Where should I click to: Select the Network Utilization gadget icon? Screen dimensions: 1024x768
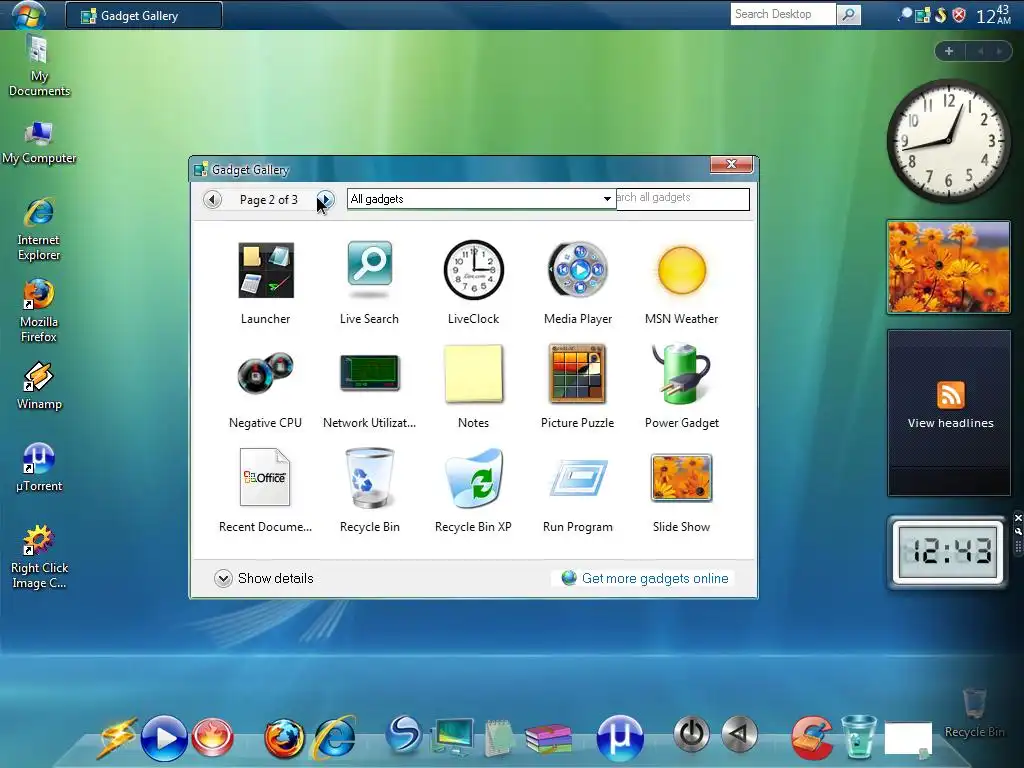click(370, 373)
